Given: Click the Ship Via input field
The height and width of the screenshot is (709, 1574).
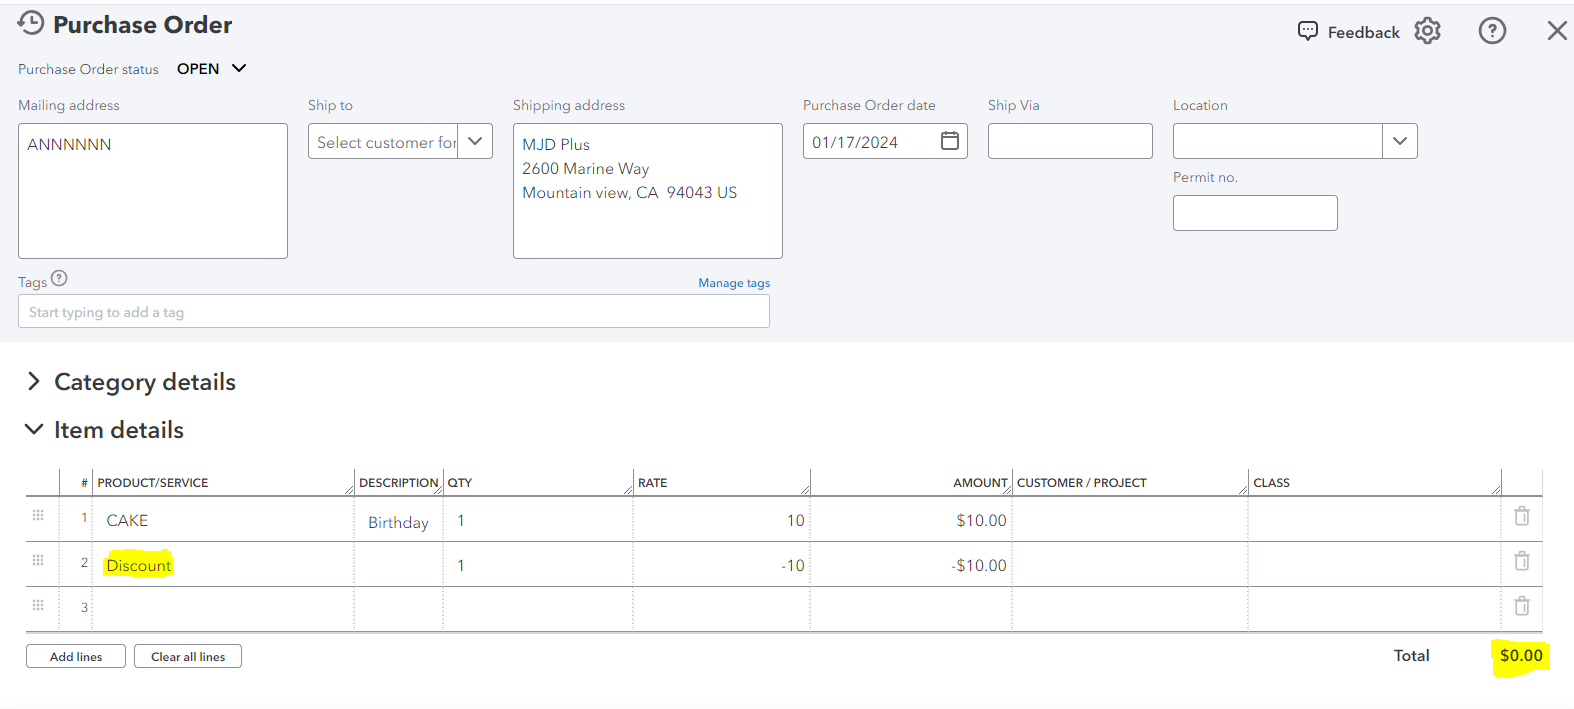Looking at the screenshot, I should coord(1070,141).
